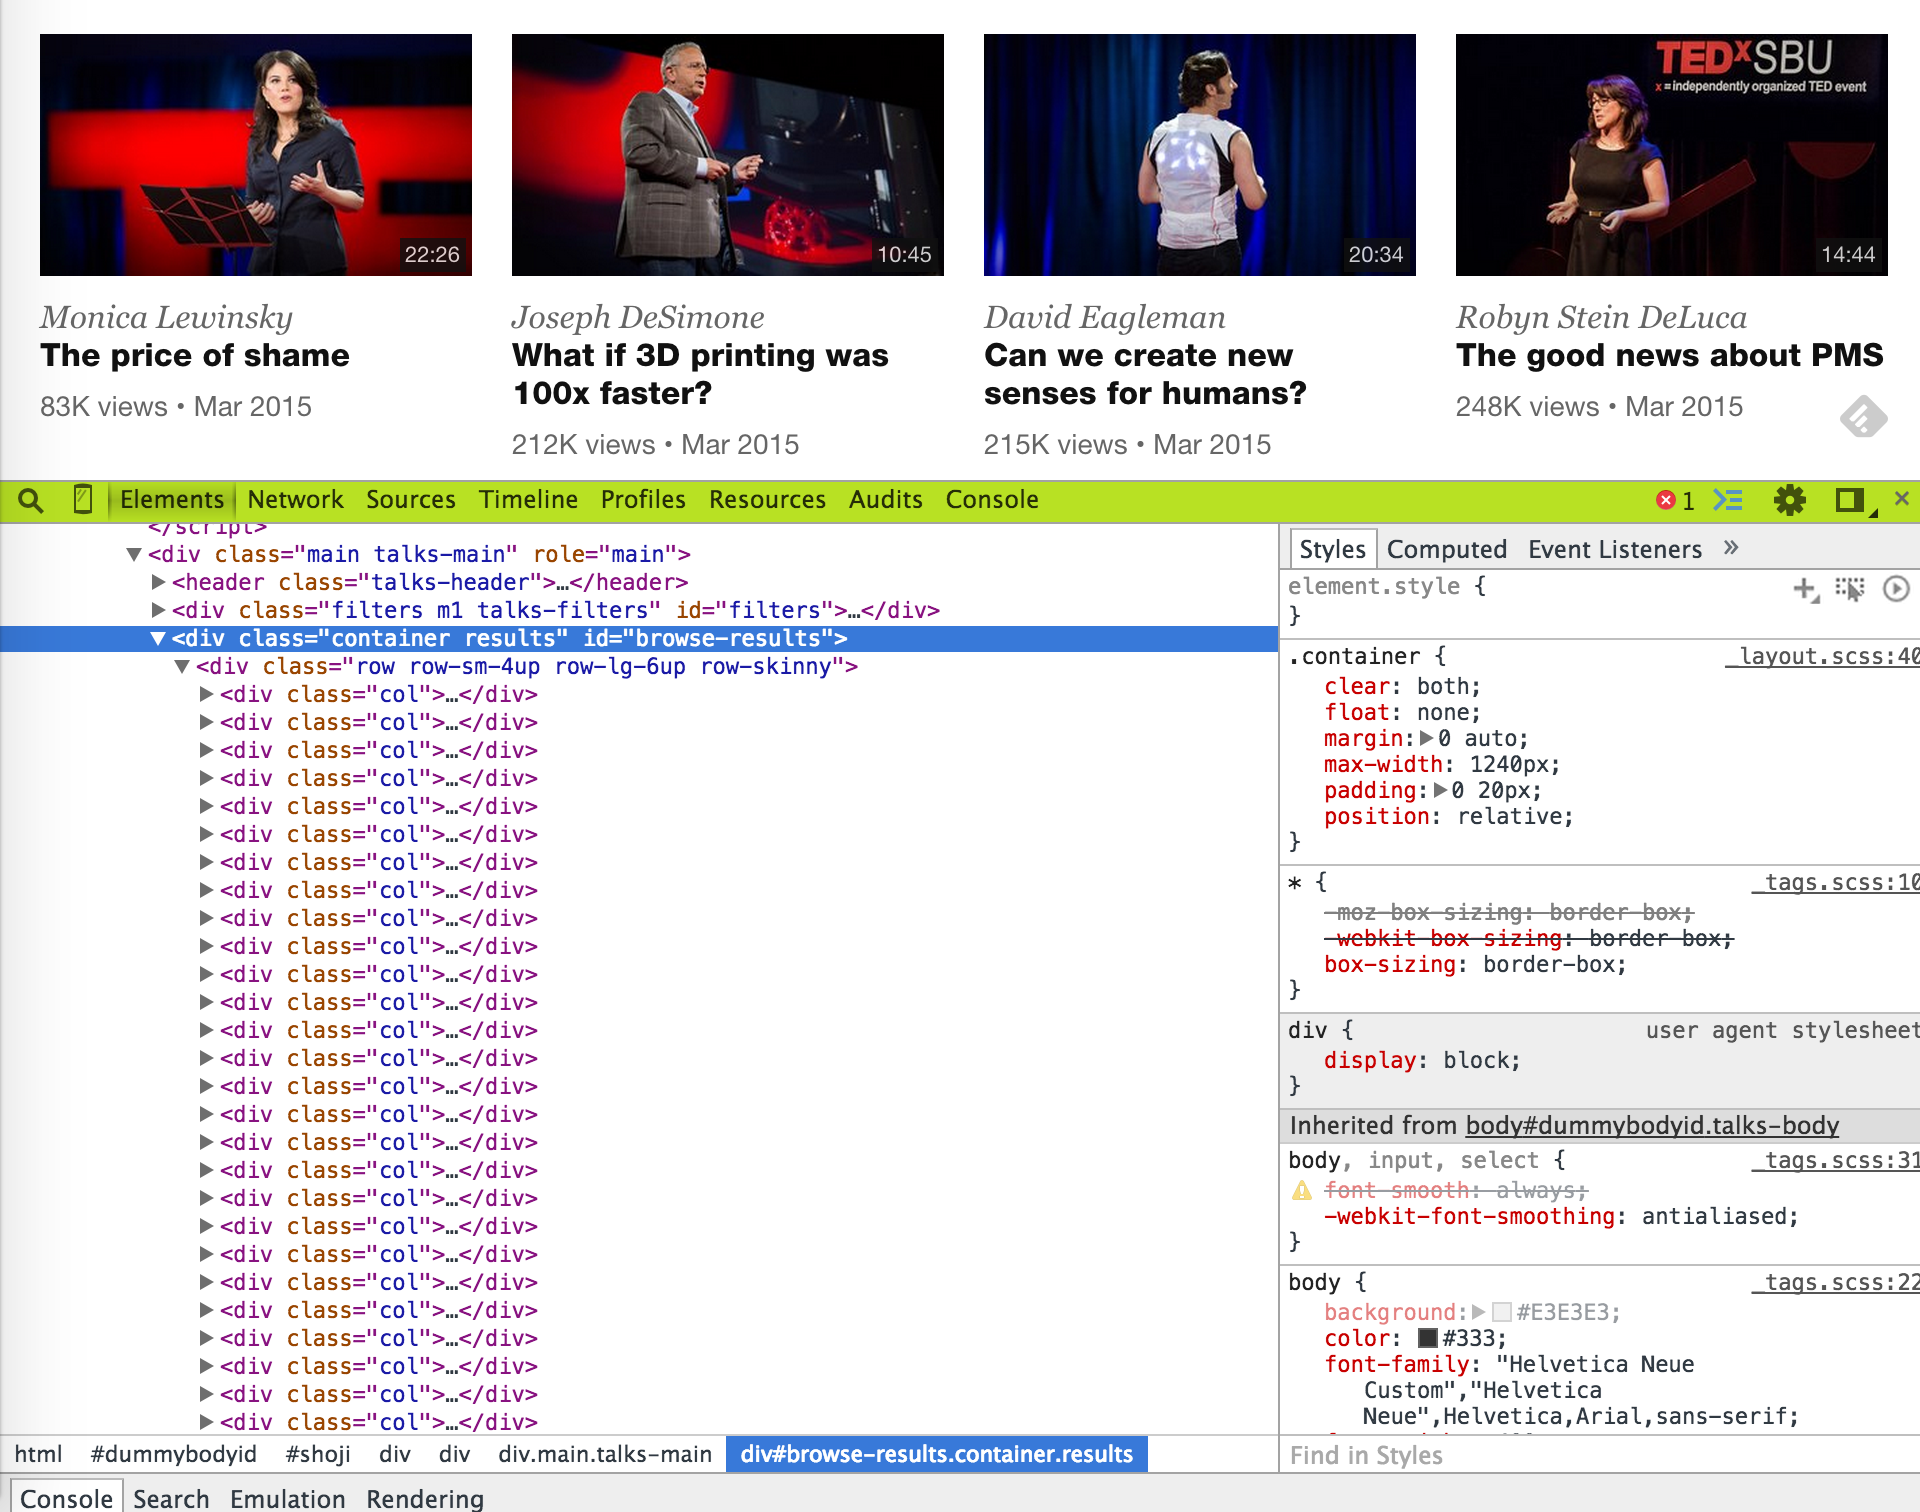Open DevTools settings gear
This screenshot has width=1920, height=1512.
1790,500
